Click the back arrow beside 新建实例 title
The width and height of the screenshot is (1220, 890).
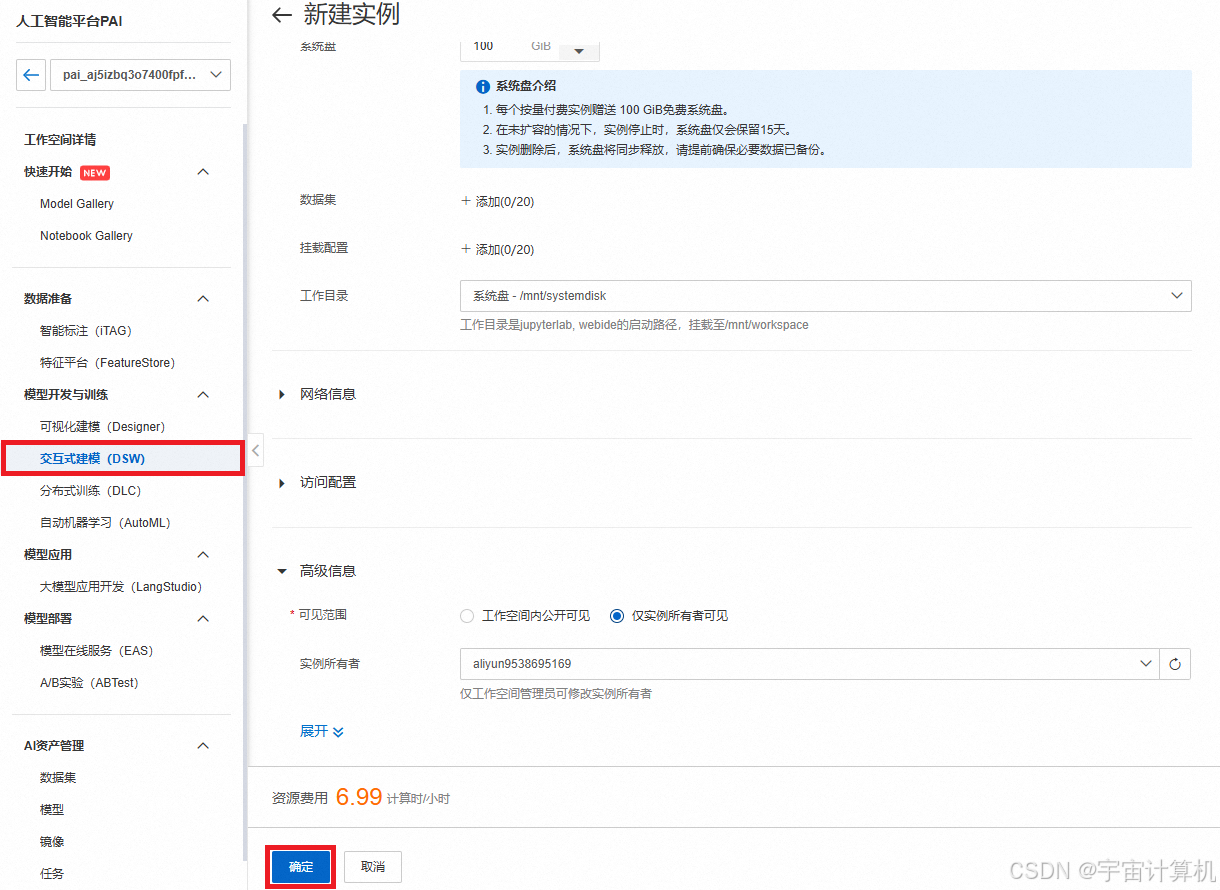281,15
